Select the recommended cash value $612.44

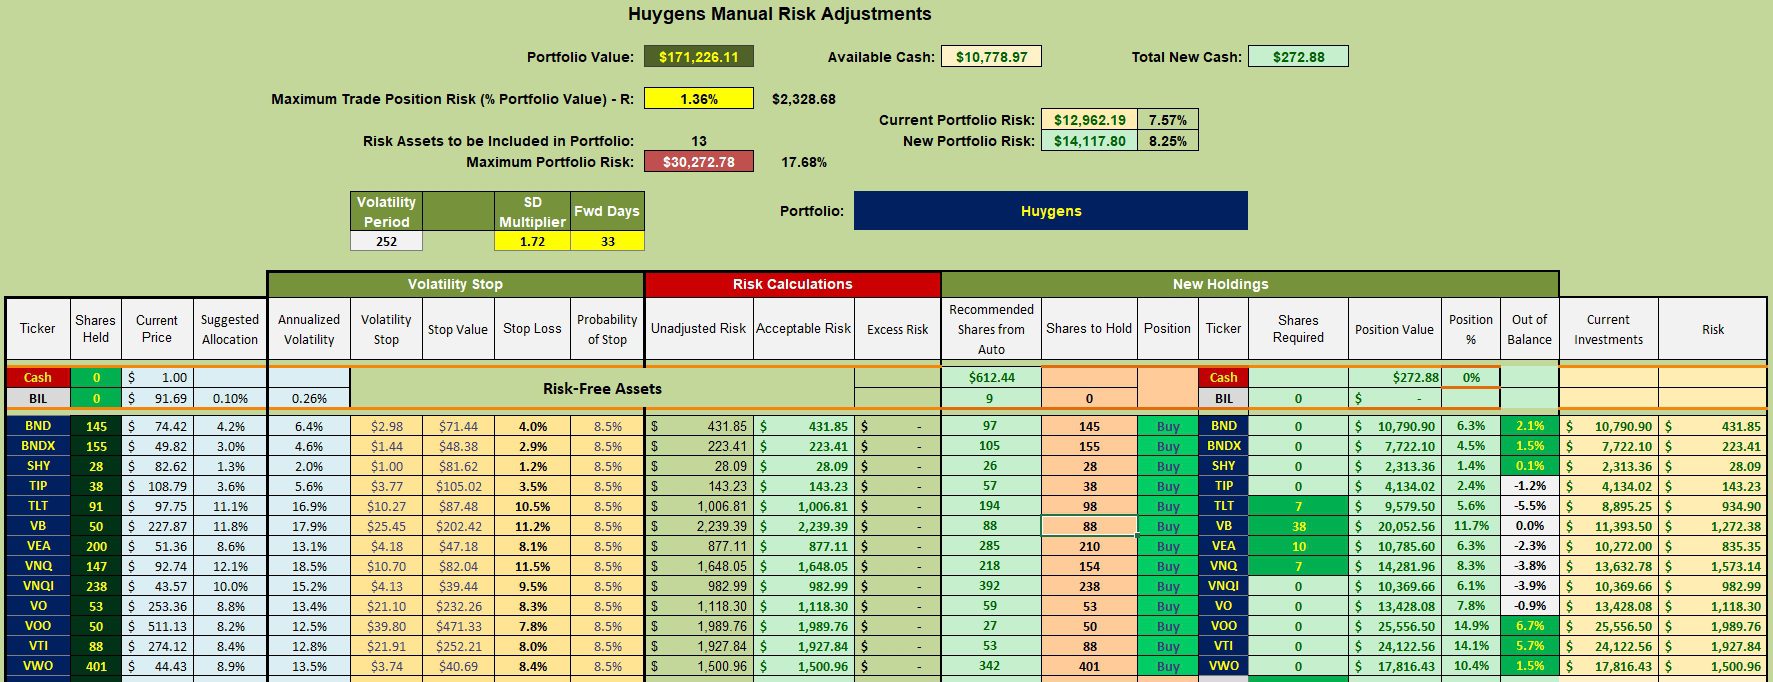click(990, 377)
